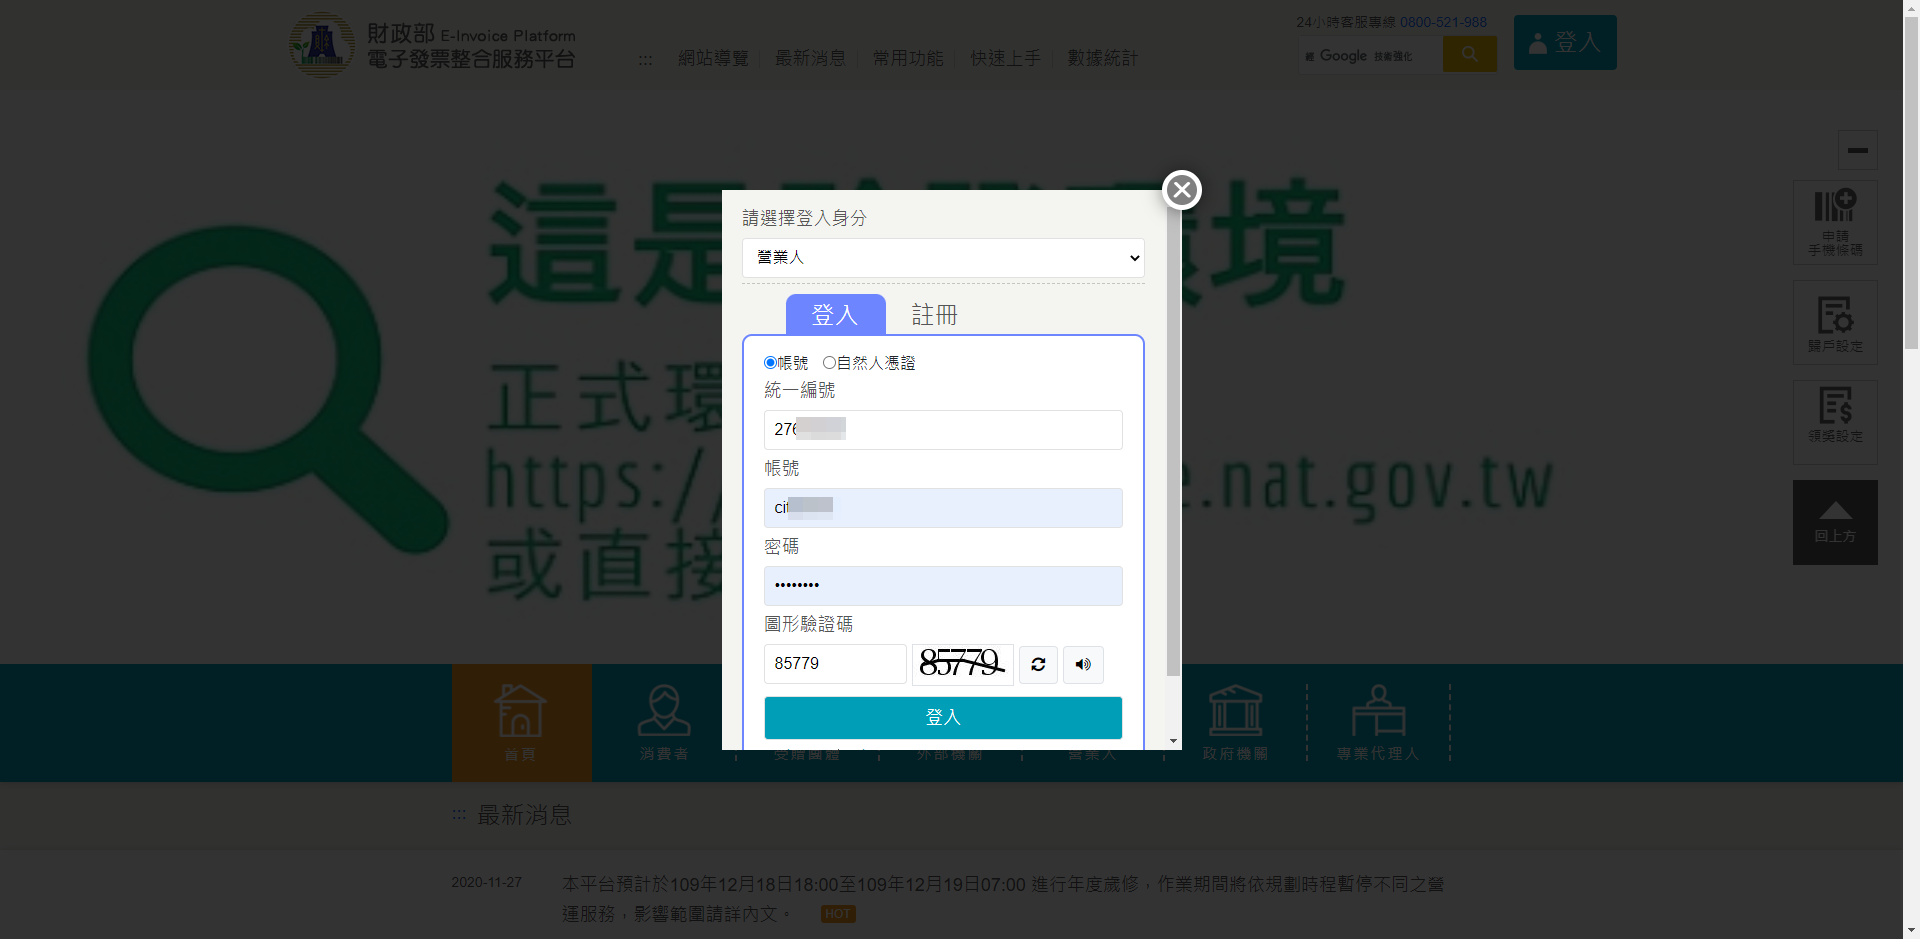Click the captcha code input field

tap(834, 664)
